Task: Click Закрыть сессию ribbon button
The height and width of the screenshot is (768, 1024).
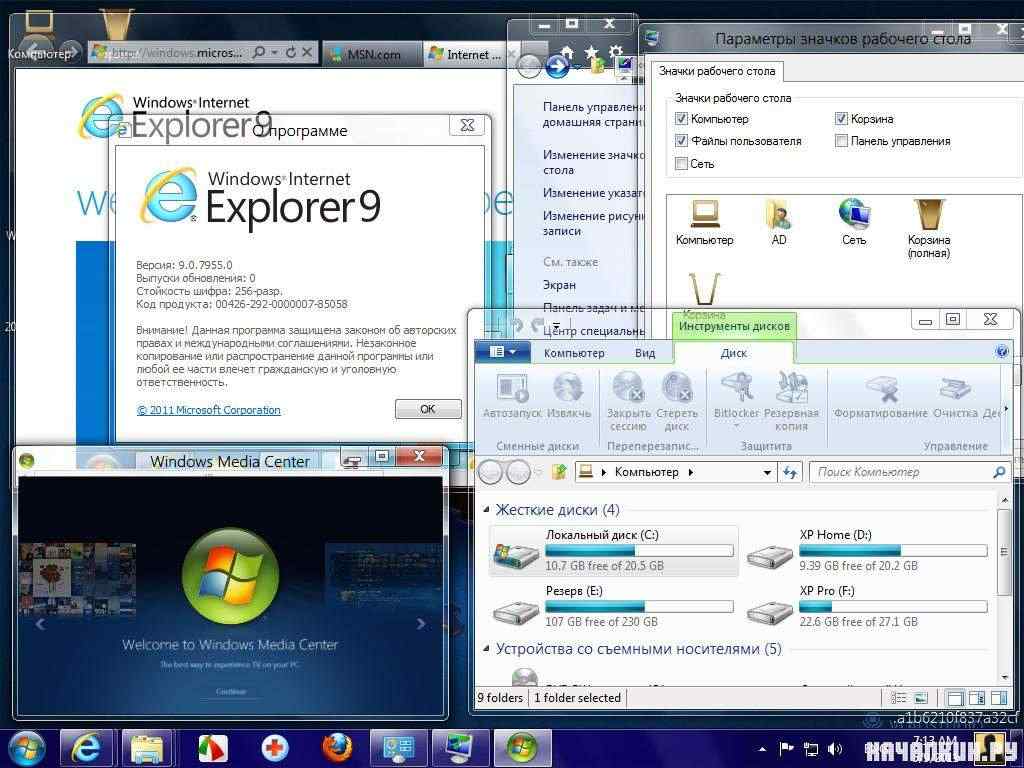Action: (x=628, y=402)
